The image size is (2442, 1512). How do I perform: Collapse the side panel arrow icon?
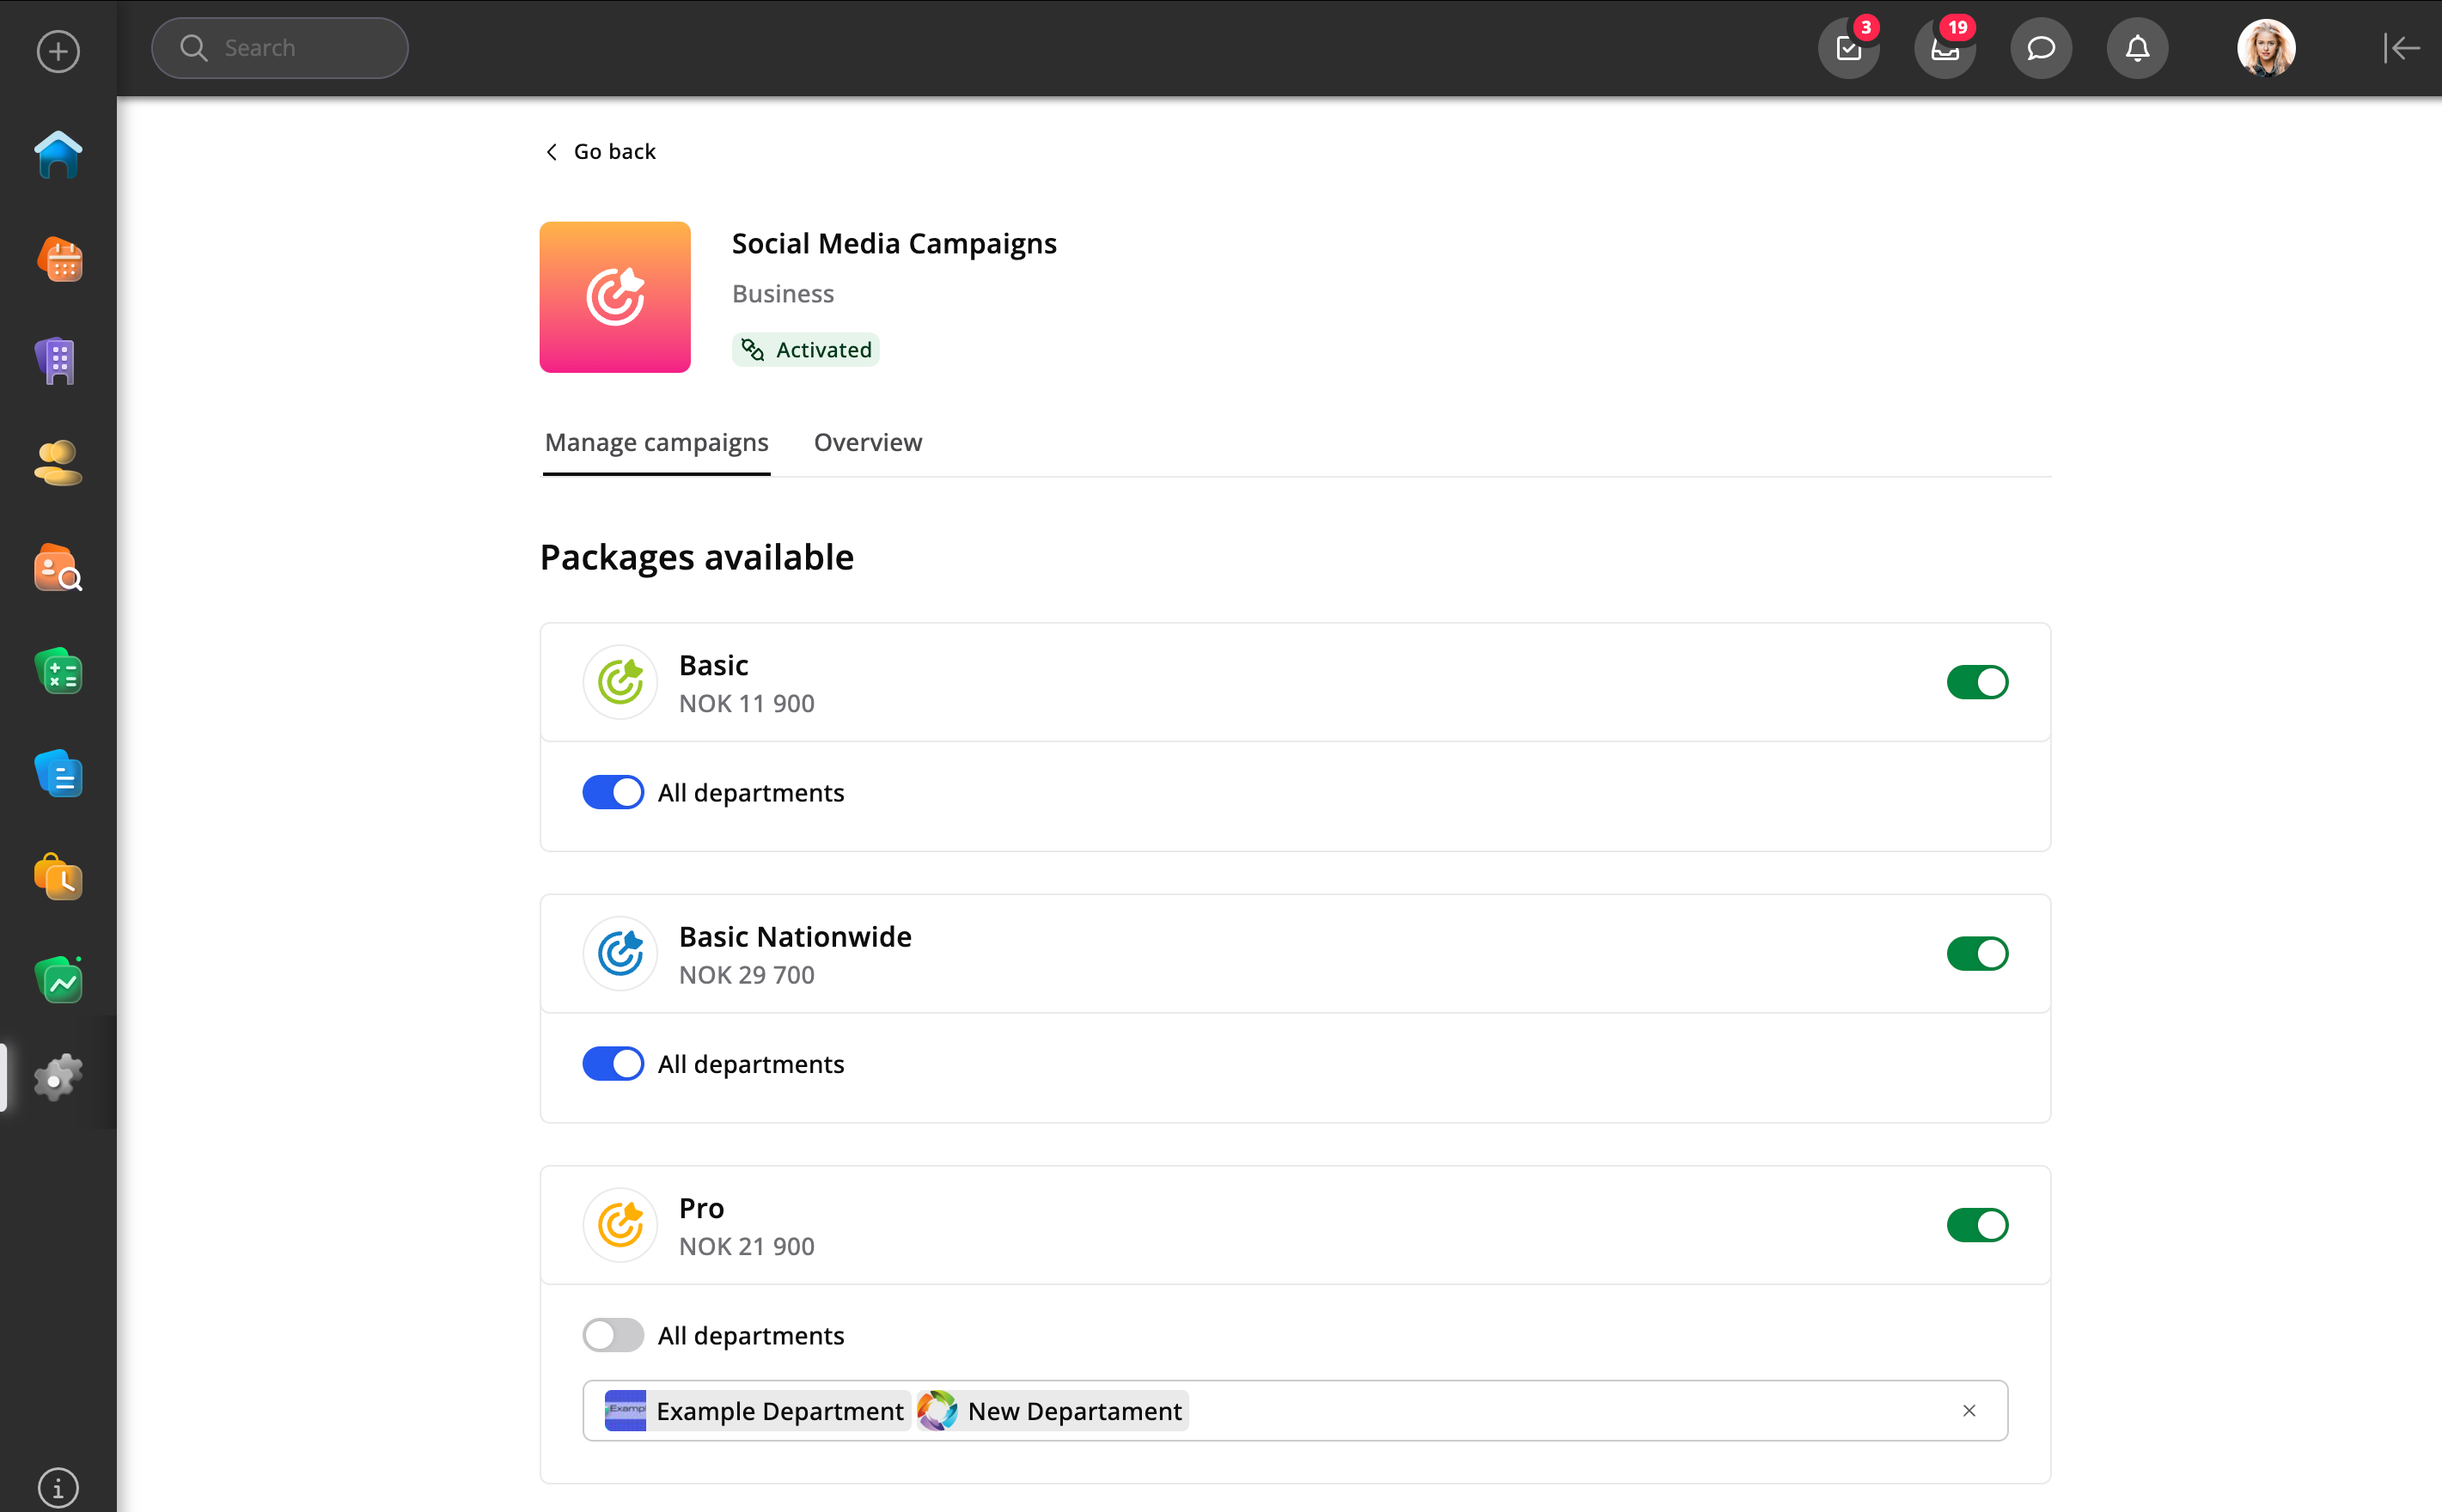[2400, 48]
